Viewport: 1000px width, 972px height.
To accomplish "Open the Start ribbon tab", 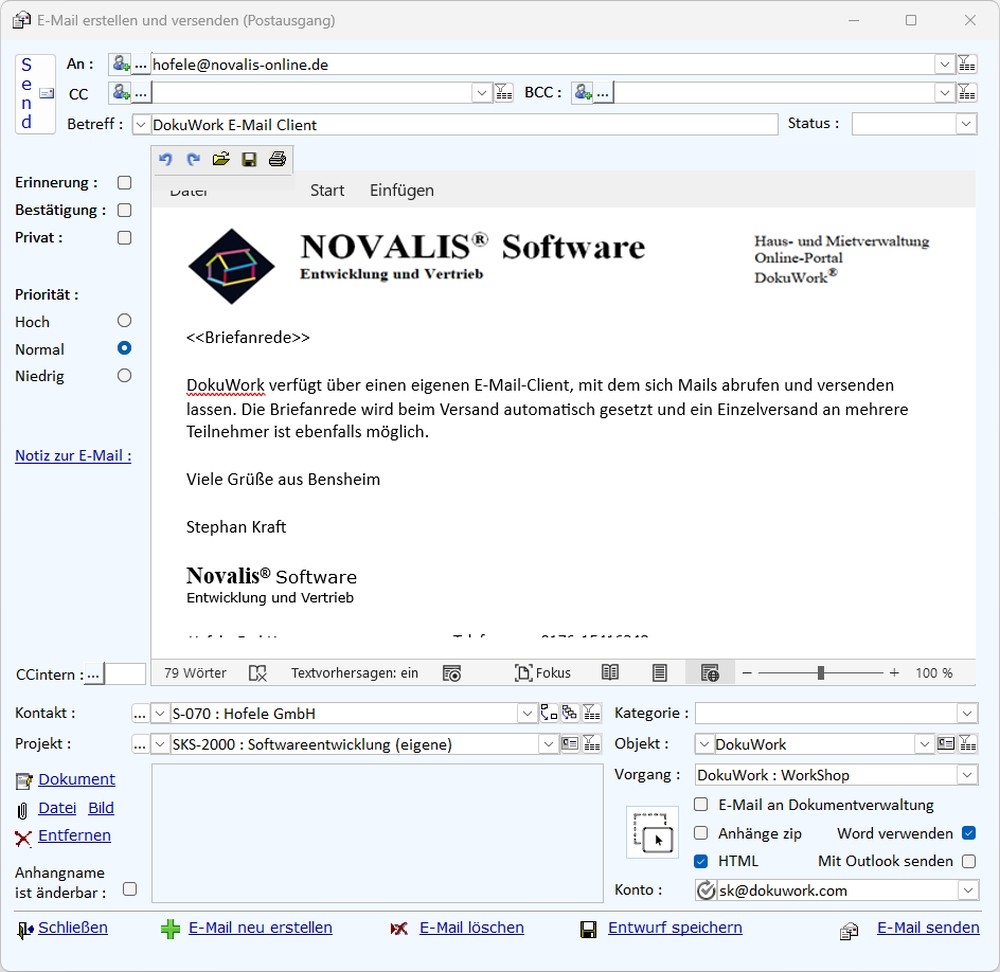I will pos(327,190).
